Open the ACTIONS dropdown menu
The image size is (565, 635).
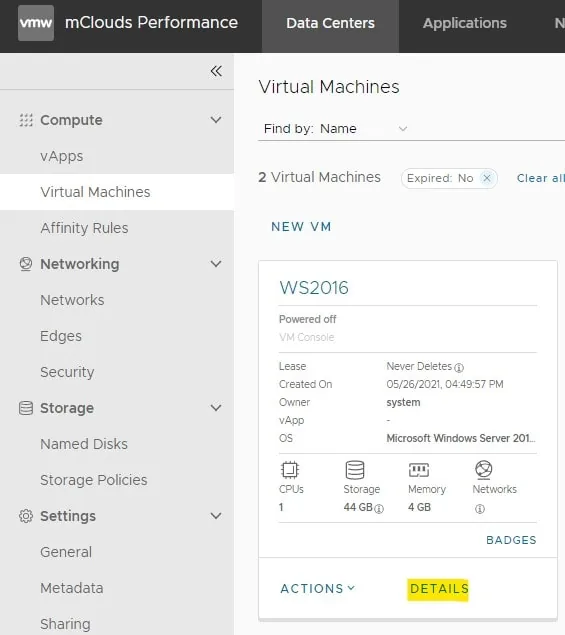pos(318,588)
